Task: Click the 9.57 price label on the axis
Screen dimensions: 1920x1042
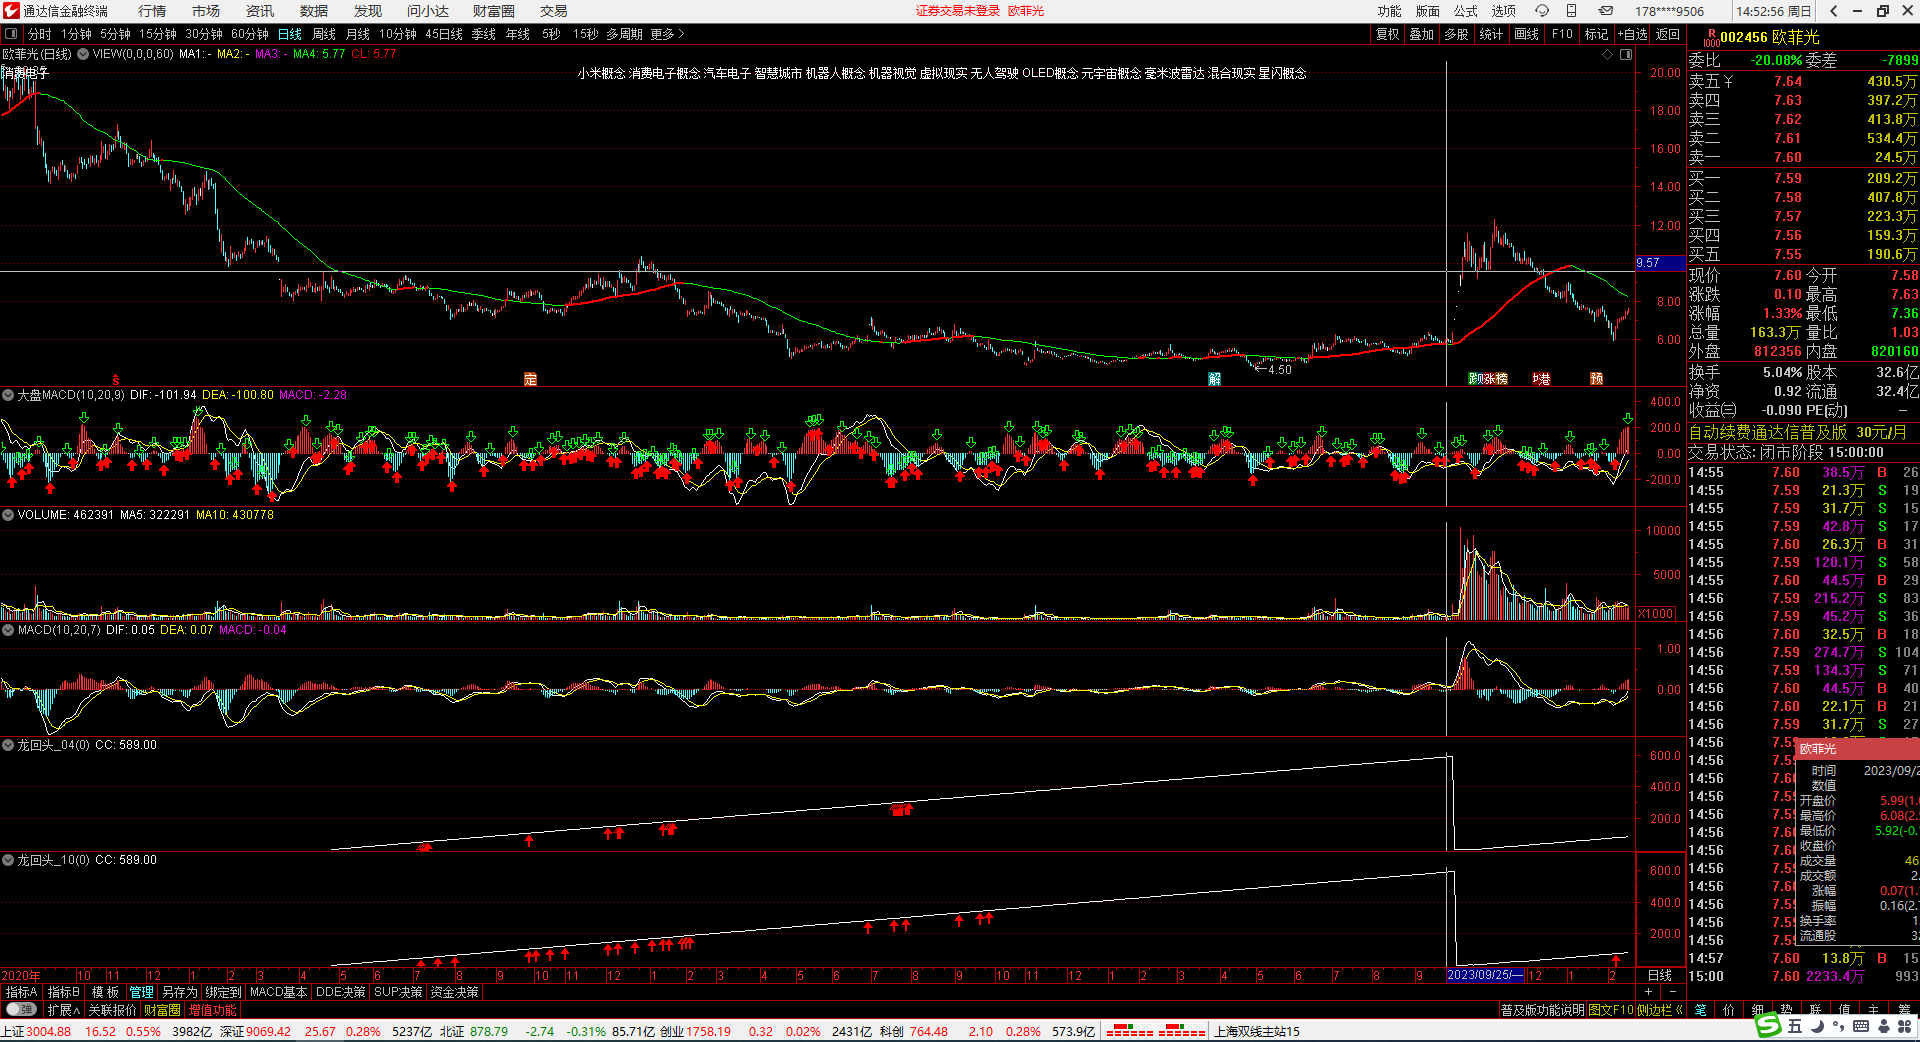Action: [1660, 263]
